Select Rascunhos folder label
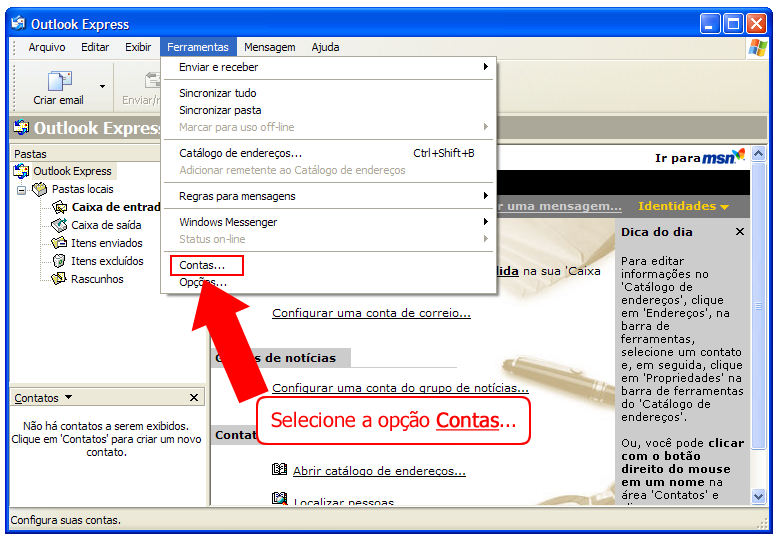 (97, 279)
